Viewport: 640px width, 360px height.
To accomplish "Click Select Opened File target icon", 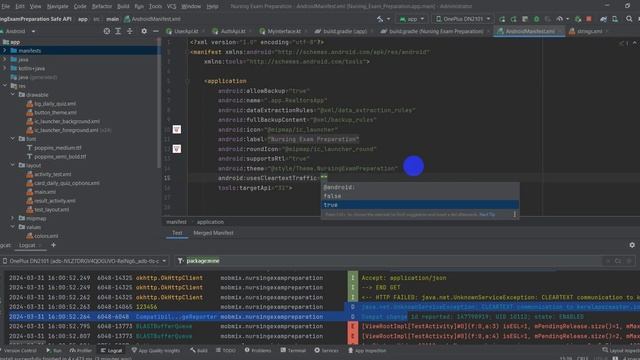I will (x=107, y=31).
